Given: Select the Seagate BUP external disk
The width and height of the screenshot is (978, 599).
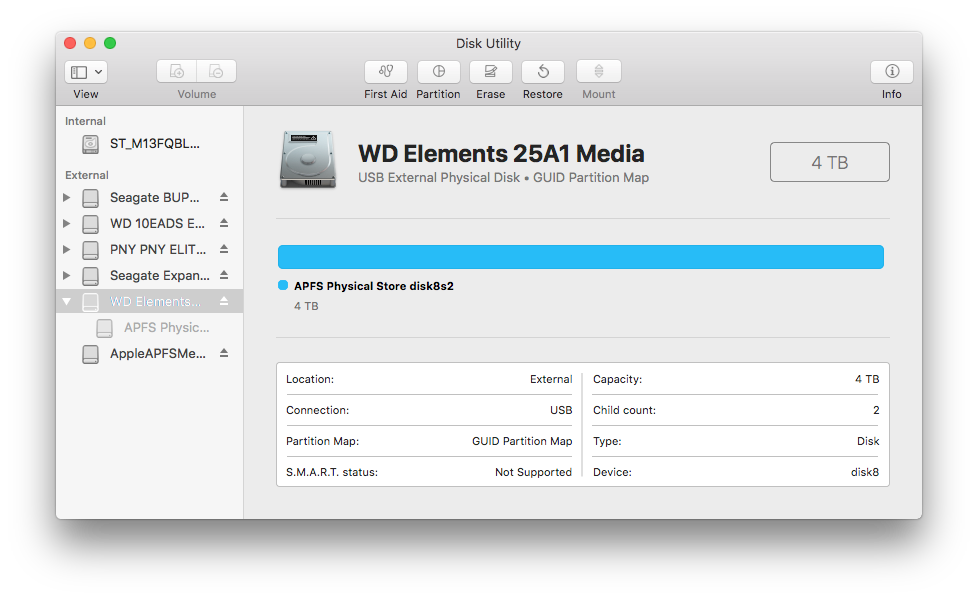Looking at the screenshot, I should (x=150, y=198).
